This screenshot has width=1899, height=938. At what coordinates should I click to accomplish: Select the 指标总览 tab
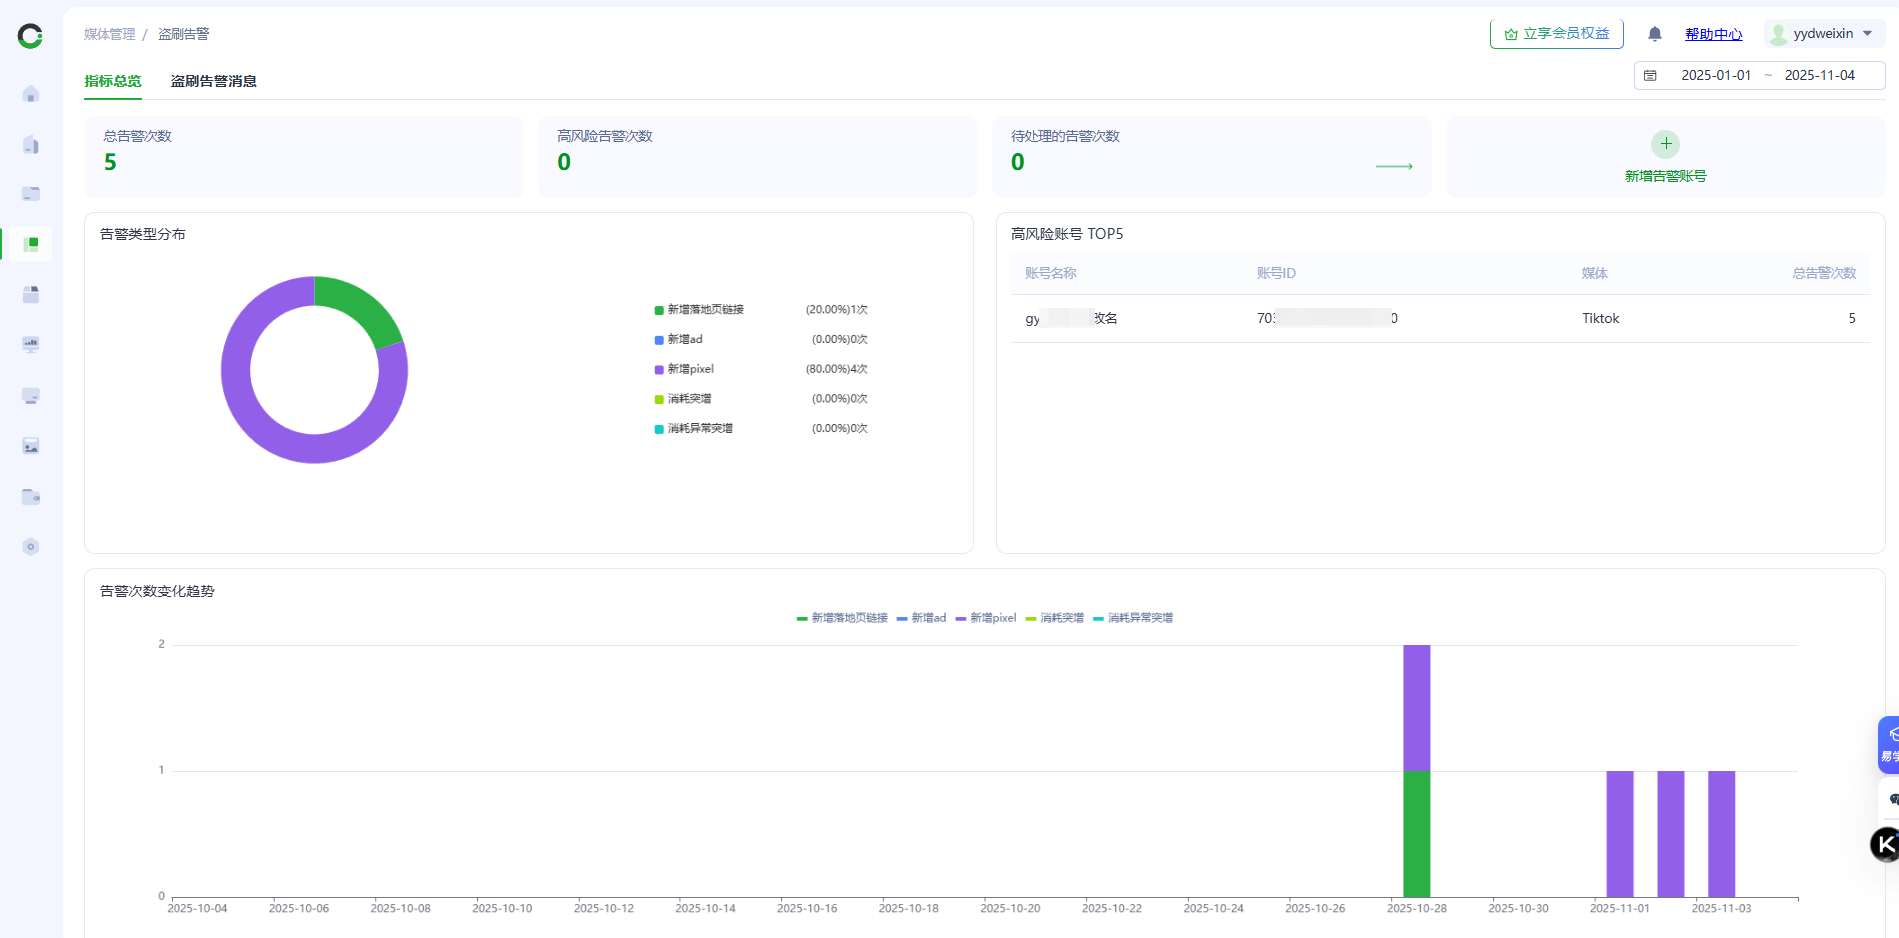[113, 81]
